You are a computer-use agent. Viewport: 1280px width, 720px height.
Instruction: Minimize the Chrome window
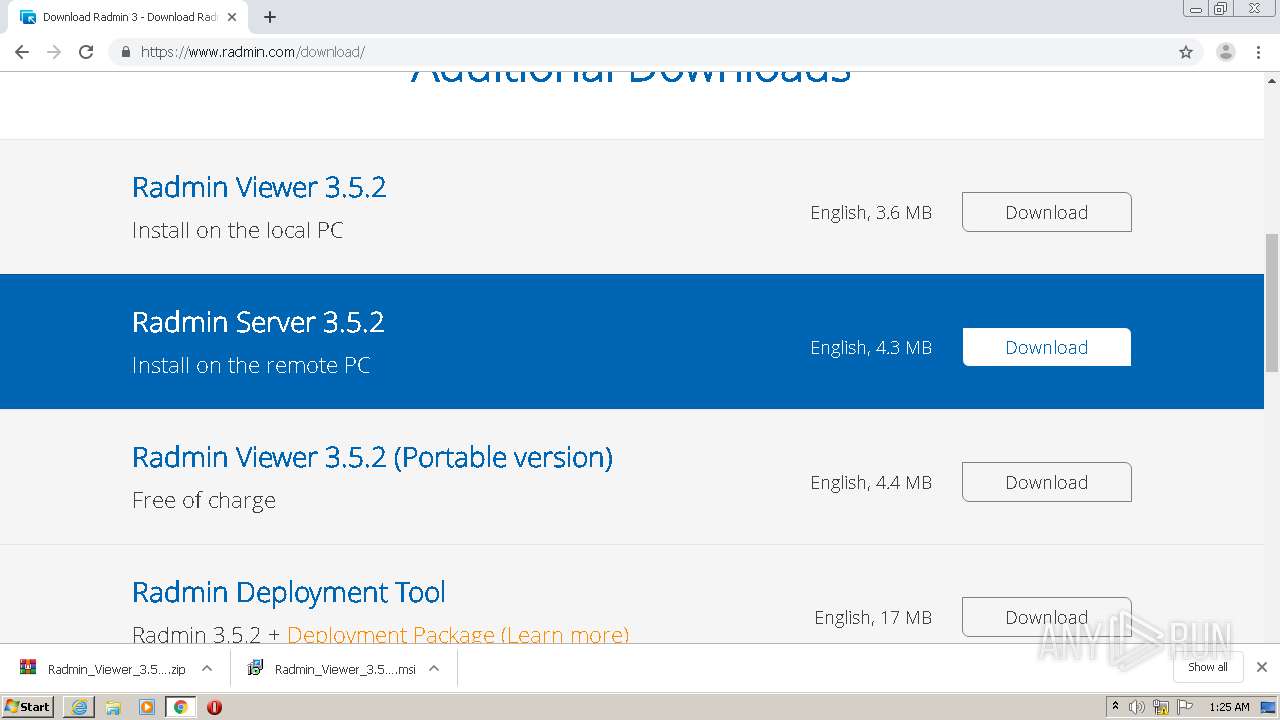(1195, 9)
